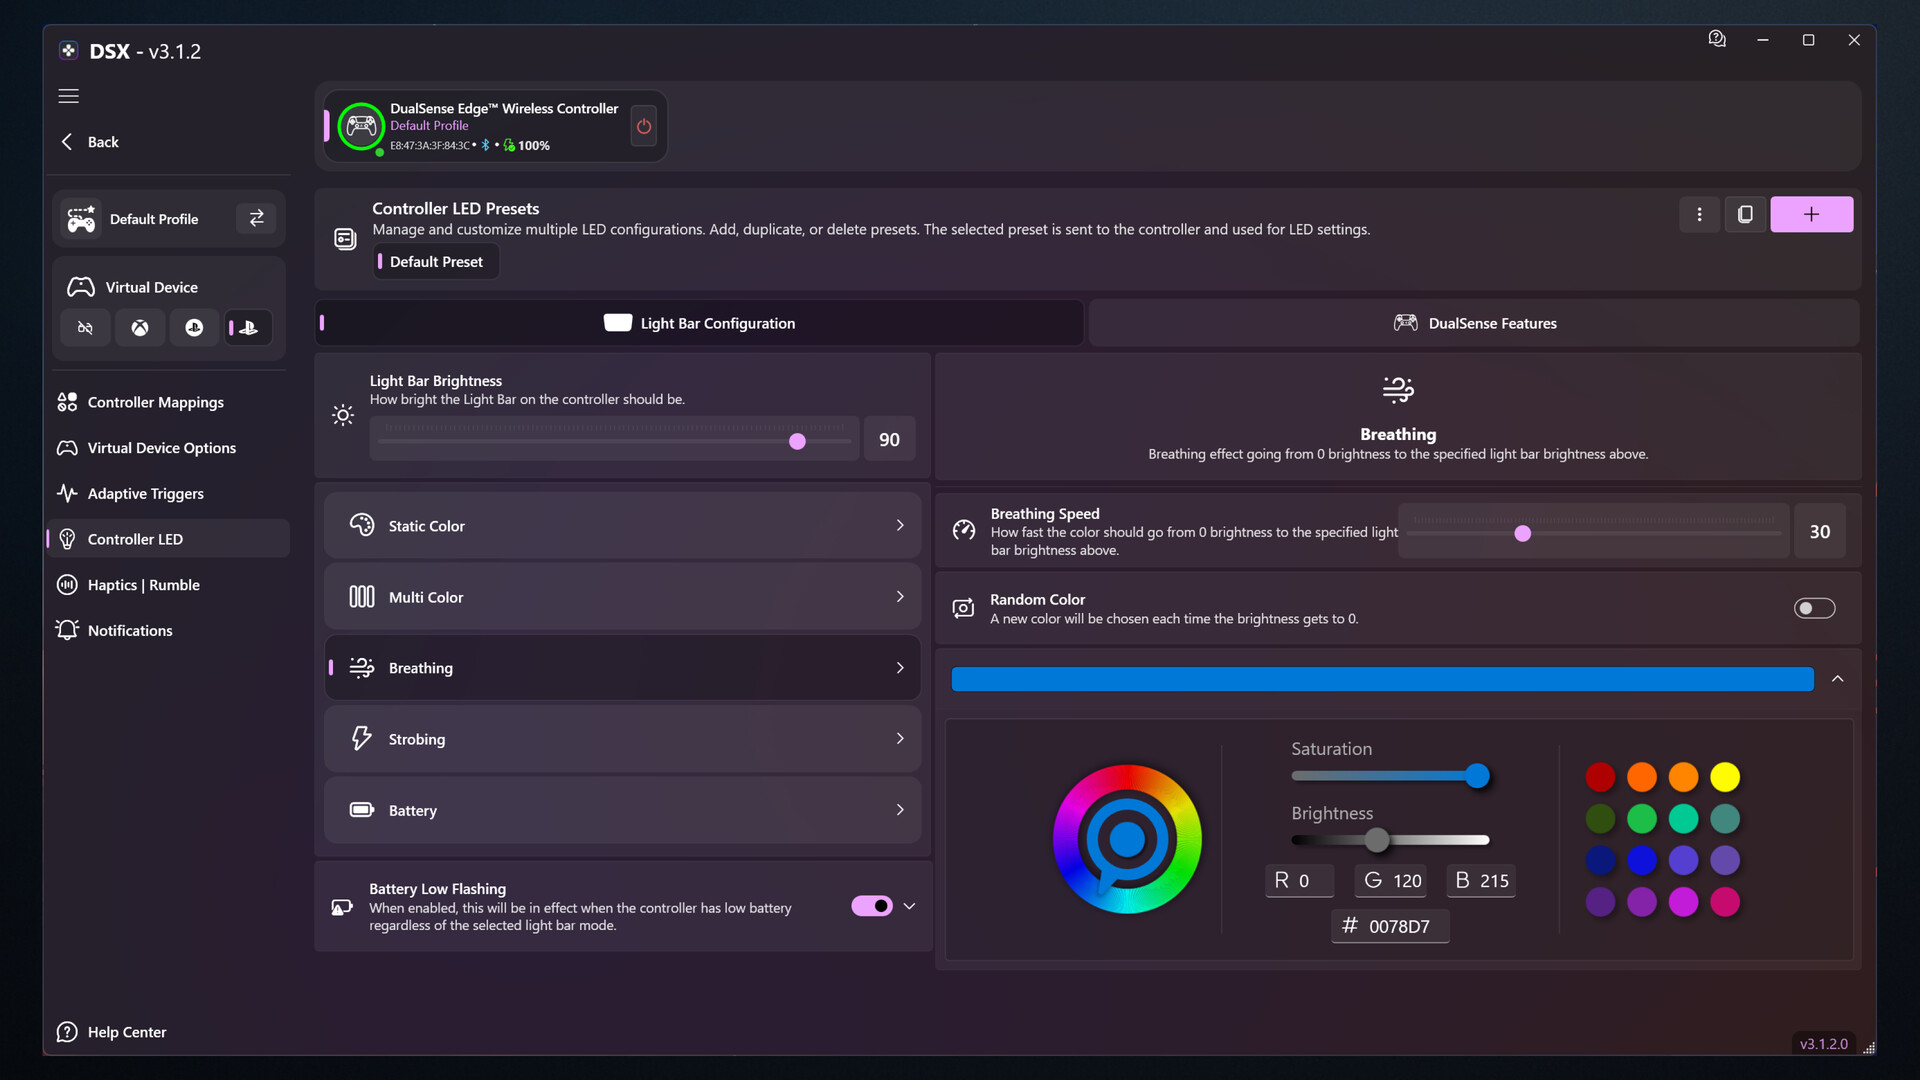
Task: Expand Battery Low Flashing options chevron
Action: [910, 905]
